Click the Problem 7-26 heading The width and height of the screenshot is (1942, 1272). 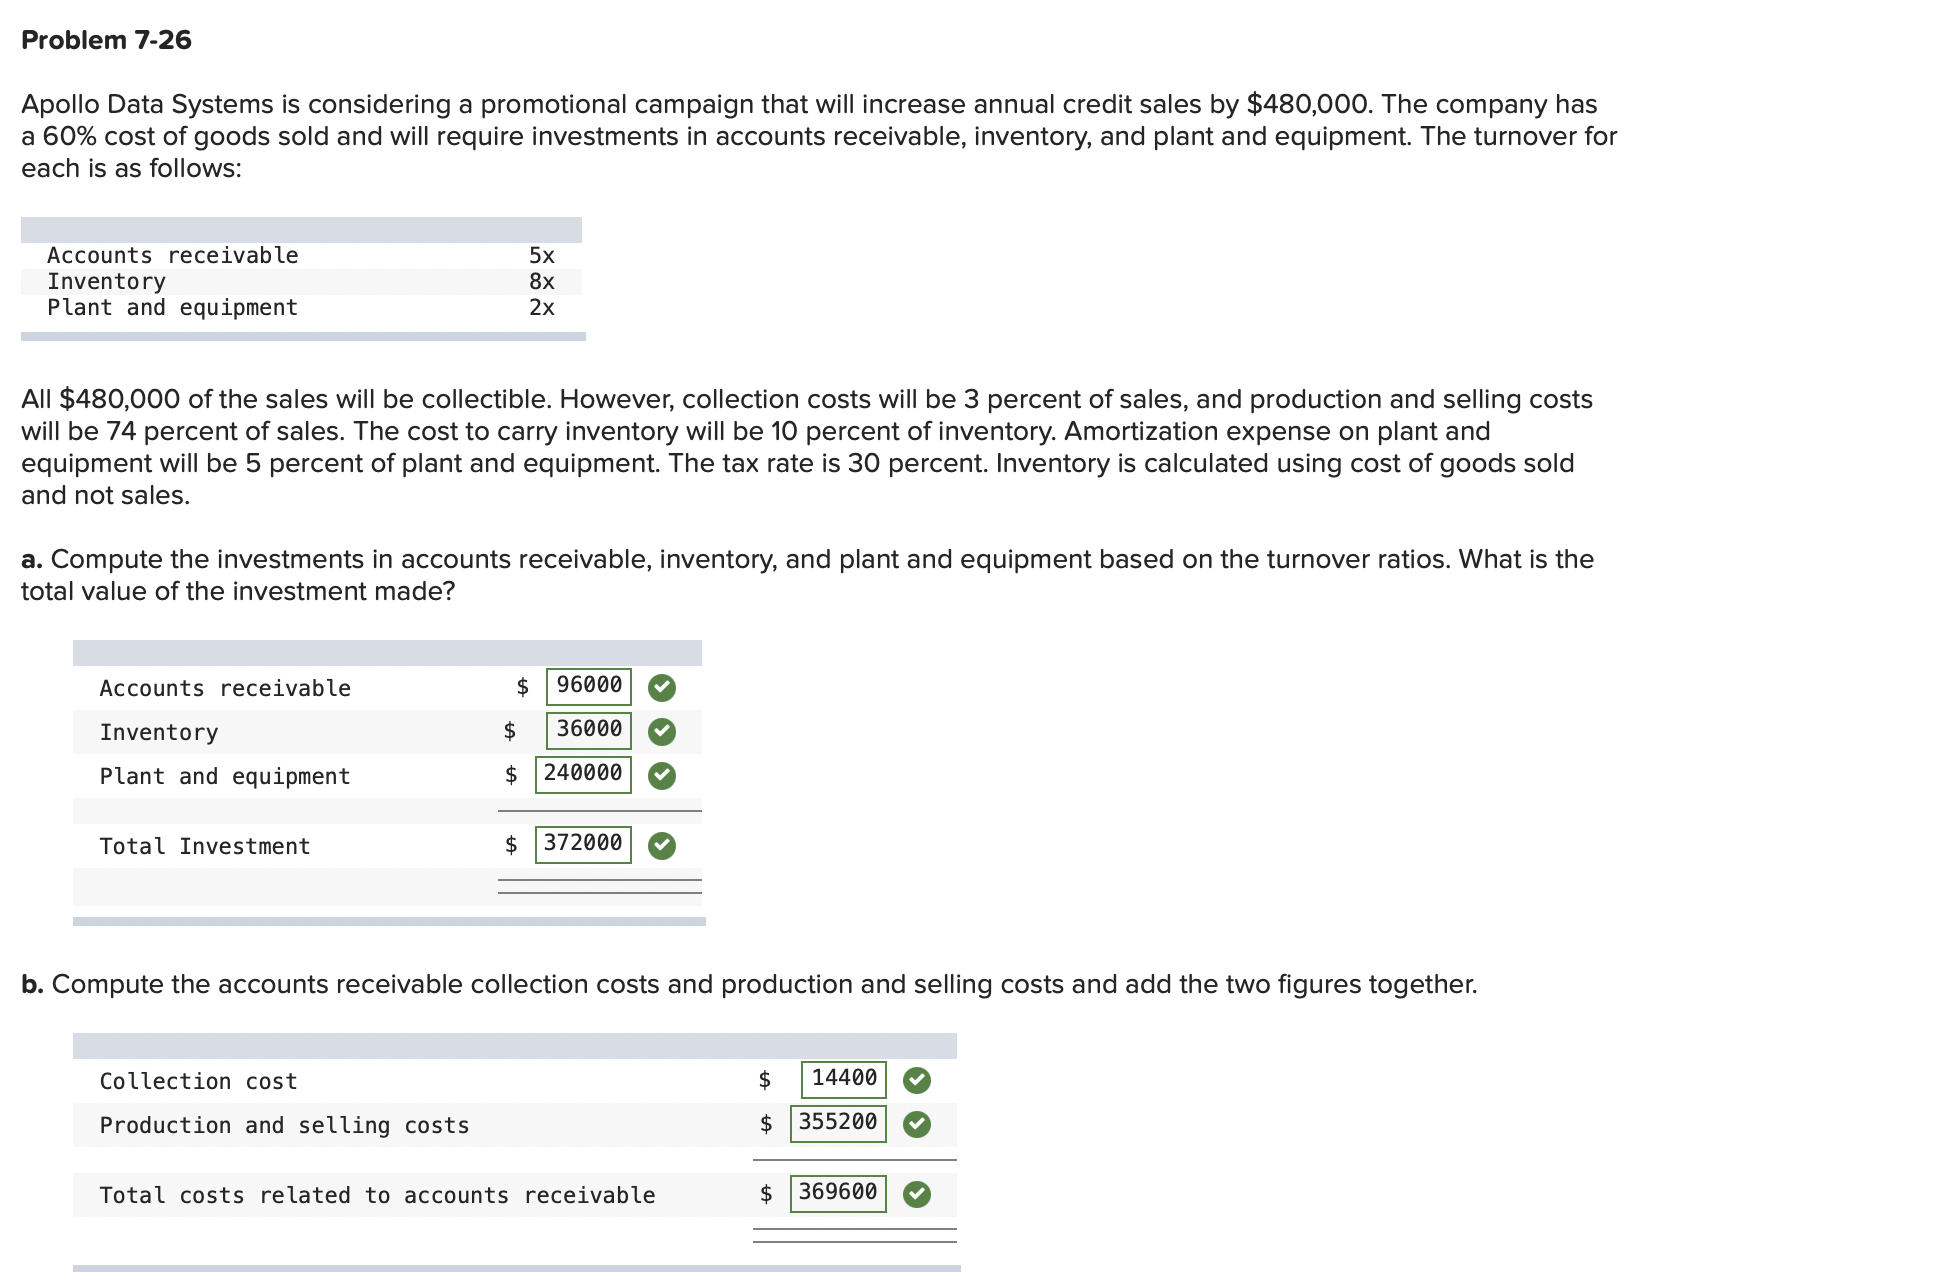pos(106,41)
